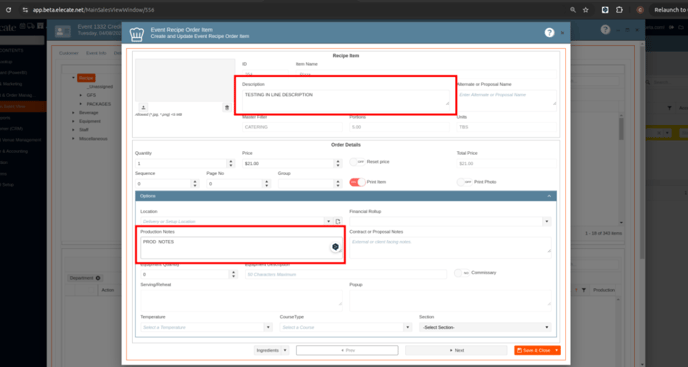The height and width of the screenshot is (367, 688).
Task: Go to the Next item
Action: click(x=456, y=350)
